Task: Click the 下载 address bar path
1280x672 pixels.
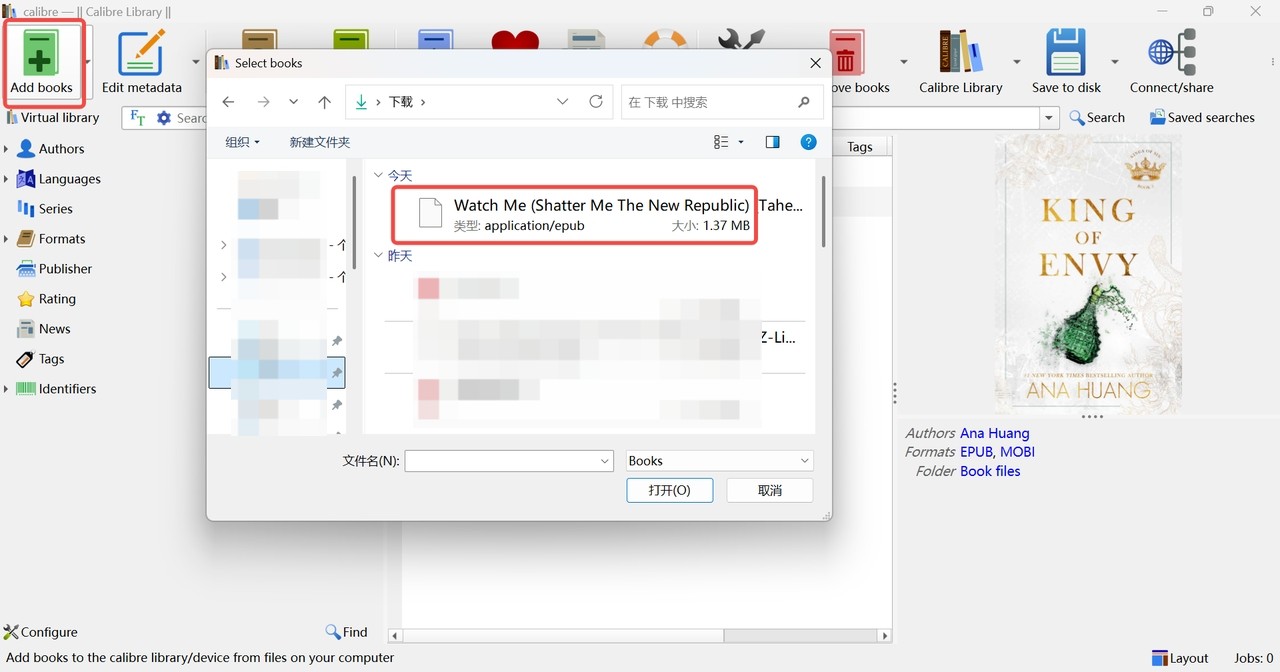Action: [400, 102]
